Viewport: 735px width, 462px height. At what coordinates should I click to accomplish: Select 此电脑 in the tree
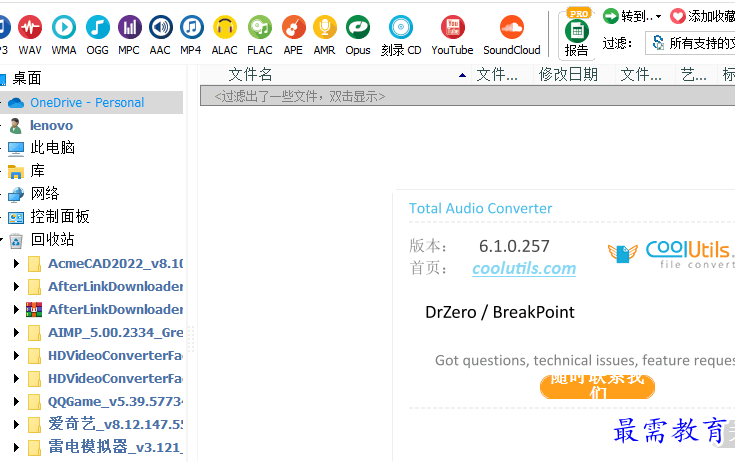[x=52, y=148]
